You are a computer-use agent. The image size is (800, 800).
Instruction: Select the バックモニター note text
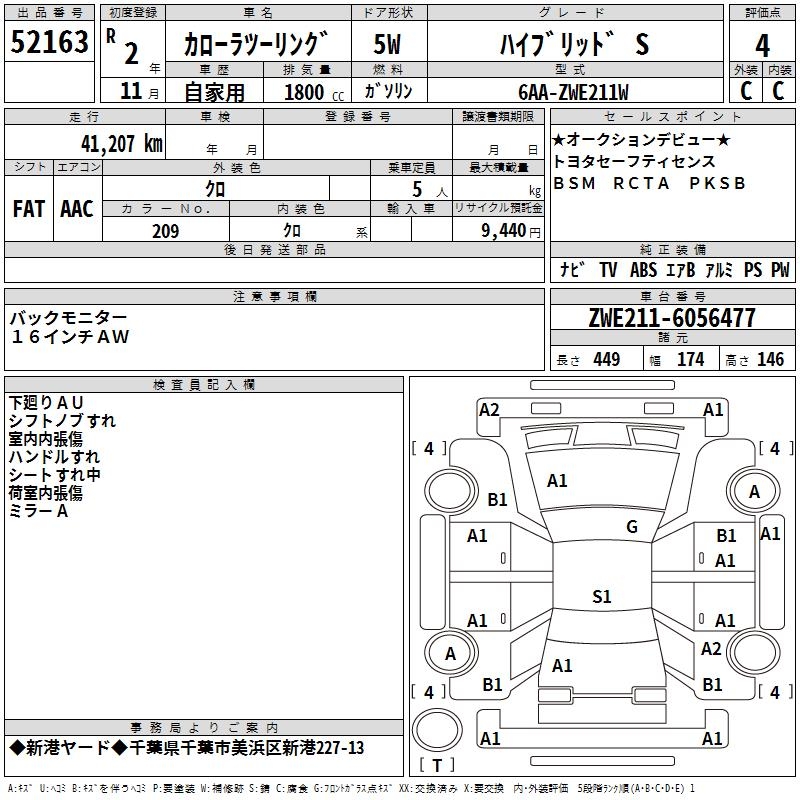(69, 318)
